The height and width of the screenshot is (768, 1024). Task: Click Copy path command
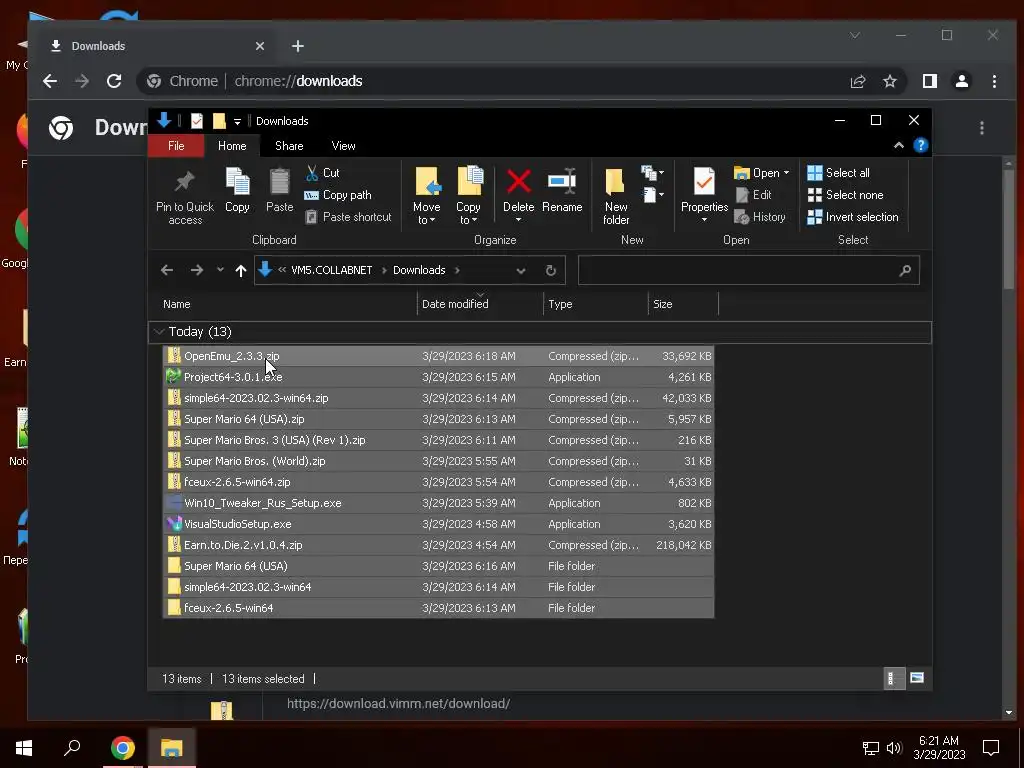[x=338, y=195]
